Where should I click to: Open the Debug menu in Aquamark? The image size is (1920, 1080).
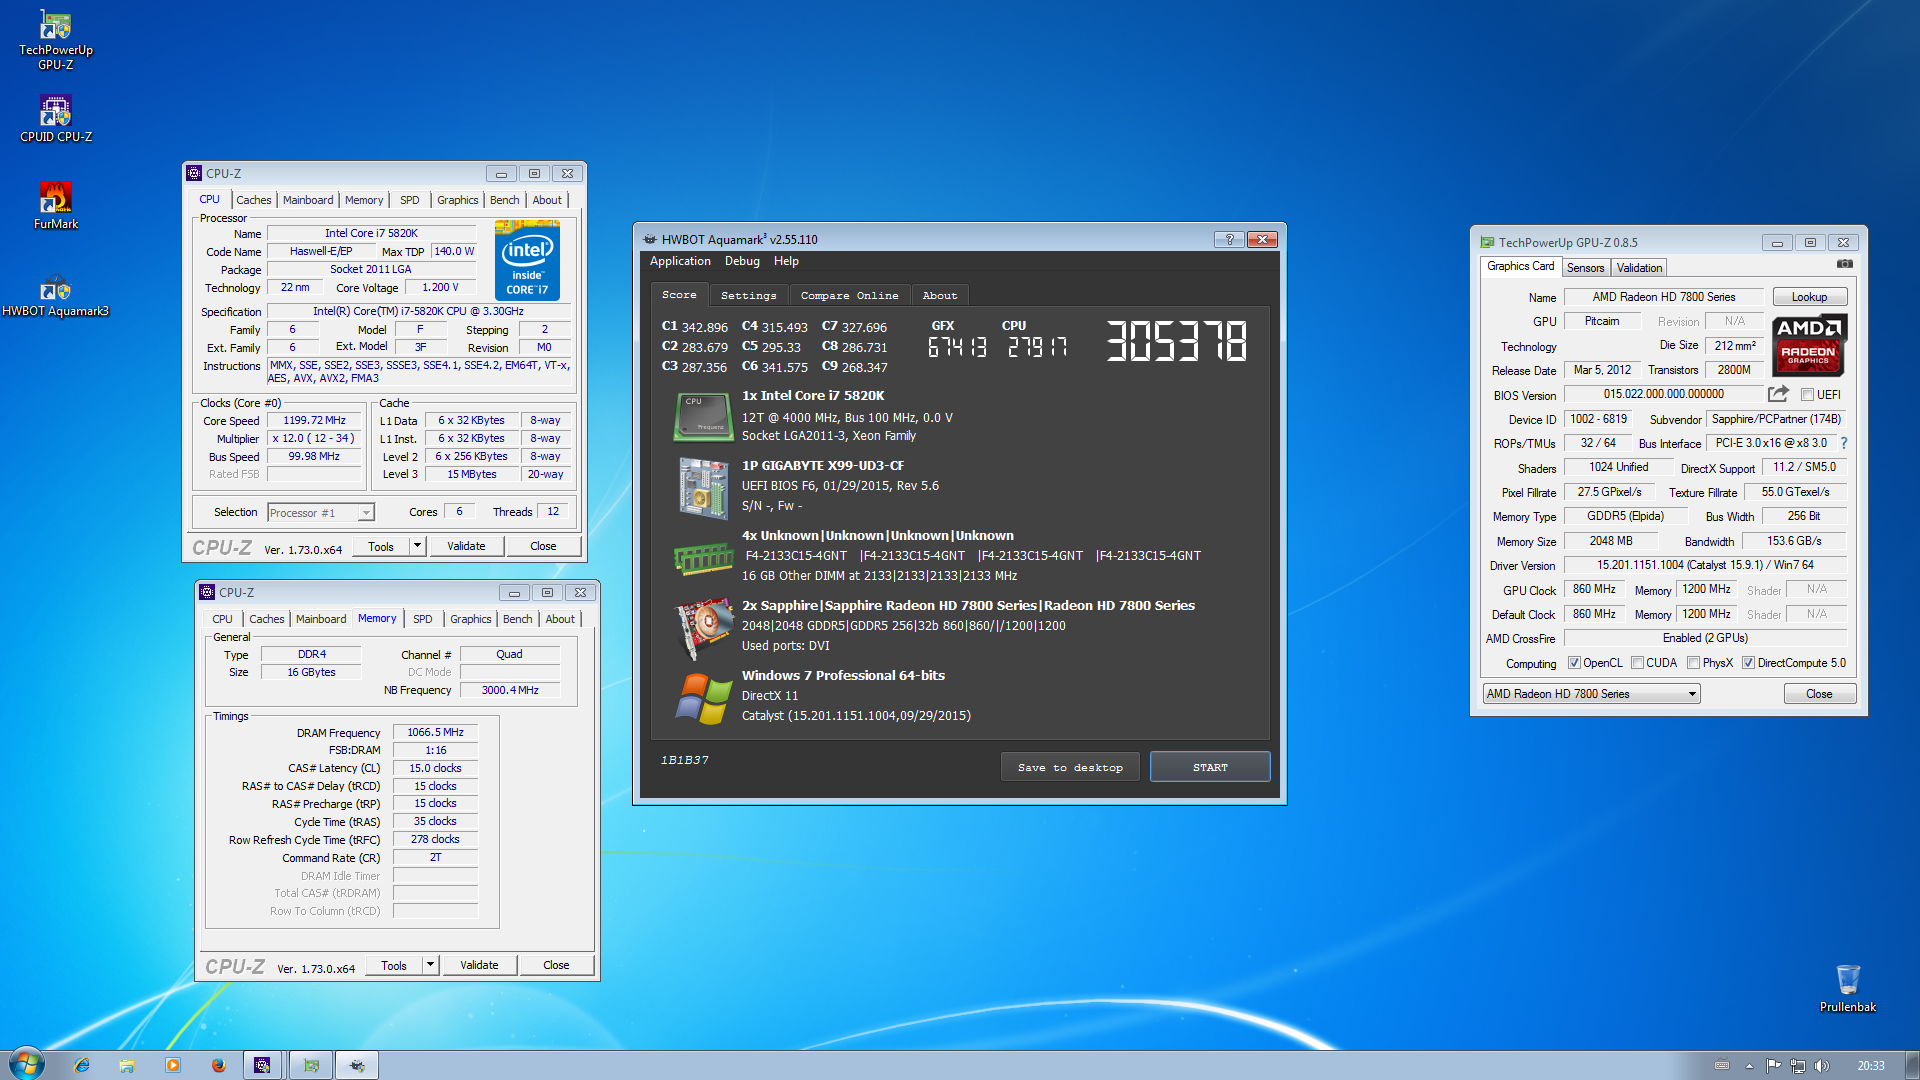point(742,261)
